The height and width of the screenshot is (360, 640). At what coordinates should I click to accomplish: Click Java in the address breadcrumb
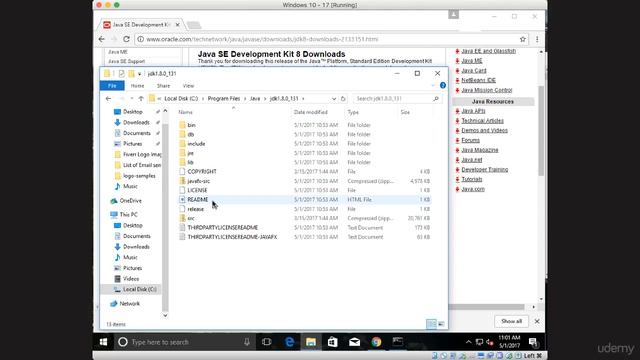point(255,99)
